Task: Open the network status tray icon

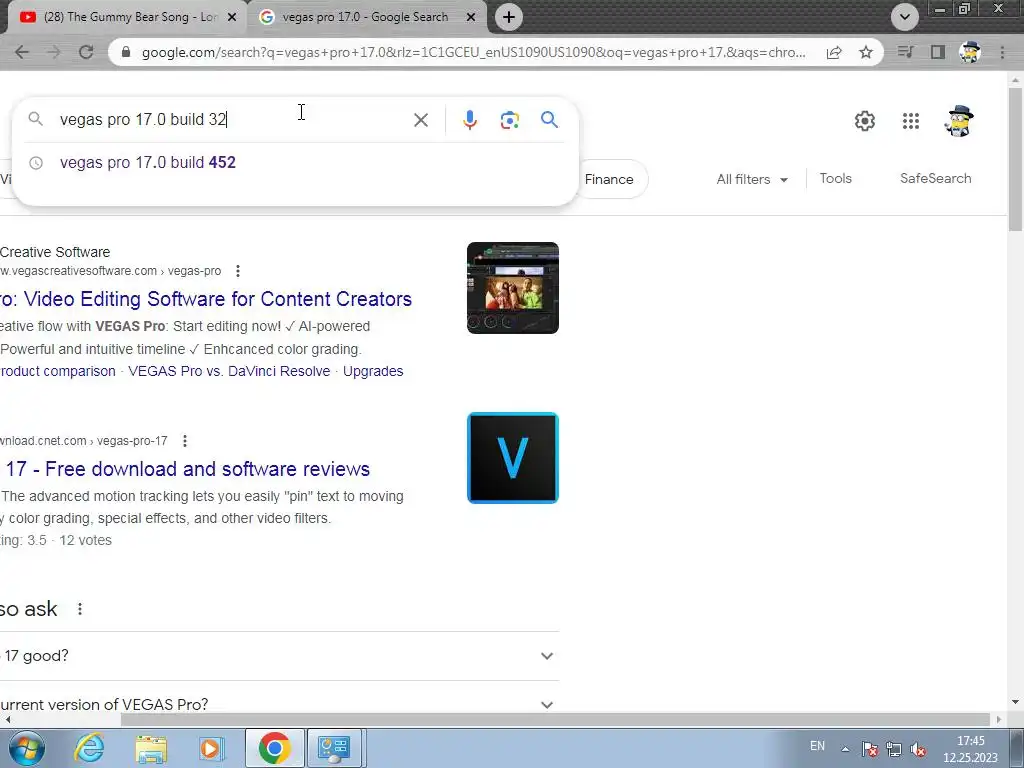Action: click(x=894, y=749)
